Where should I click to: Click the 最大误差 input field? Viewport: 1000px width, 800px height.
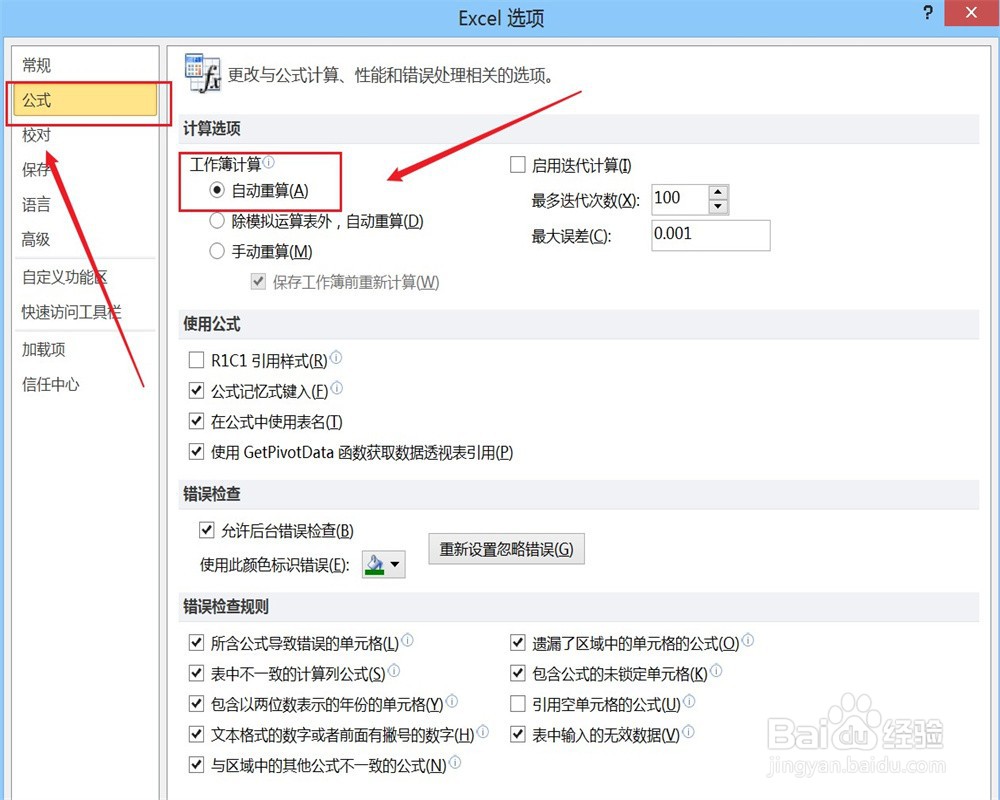point(710,235)
